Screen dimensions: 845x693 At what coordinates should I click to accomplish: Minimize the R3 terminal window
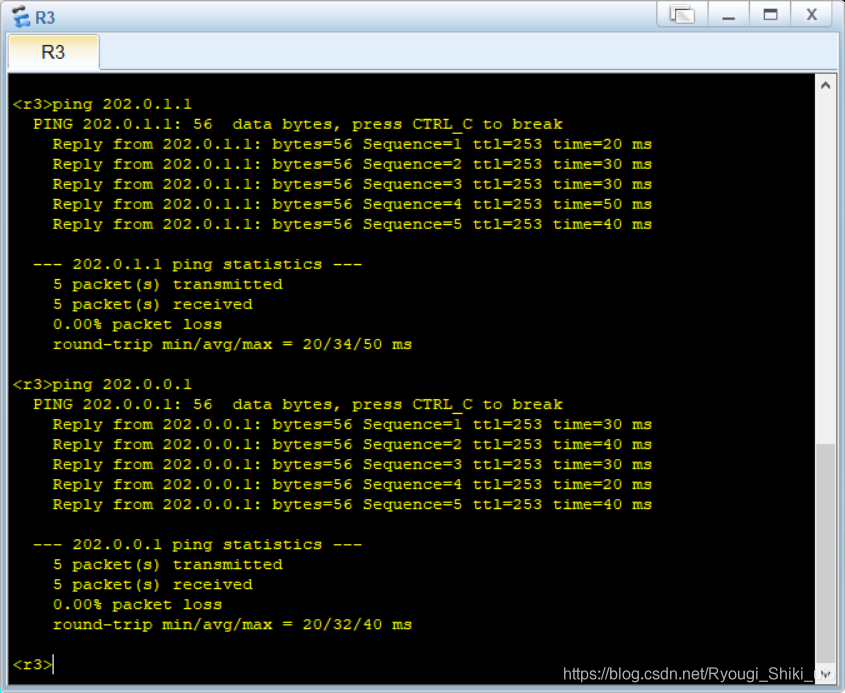pos(729,15)
